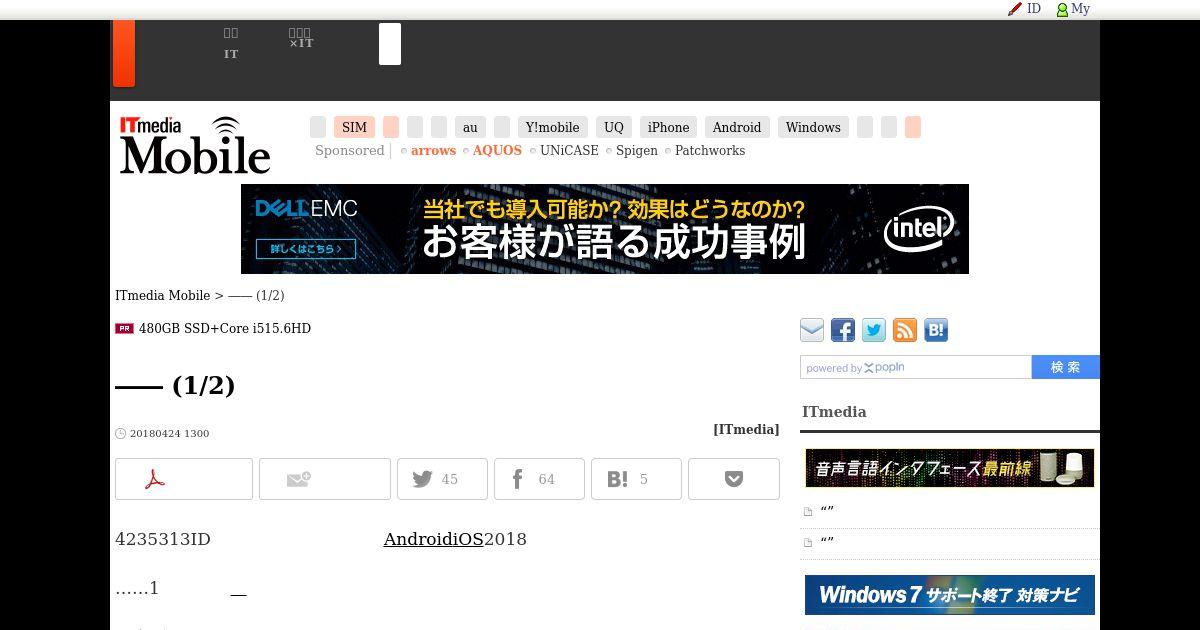Share the article via Facebook icon
The height and width of the screenshot is (630, 1200).
tap(843, 330)
